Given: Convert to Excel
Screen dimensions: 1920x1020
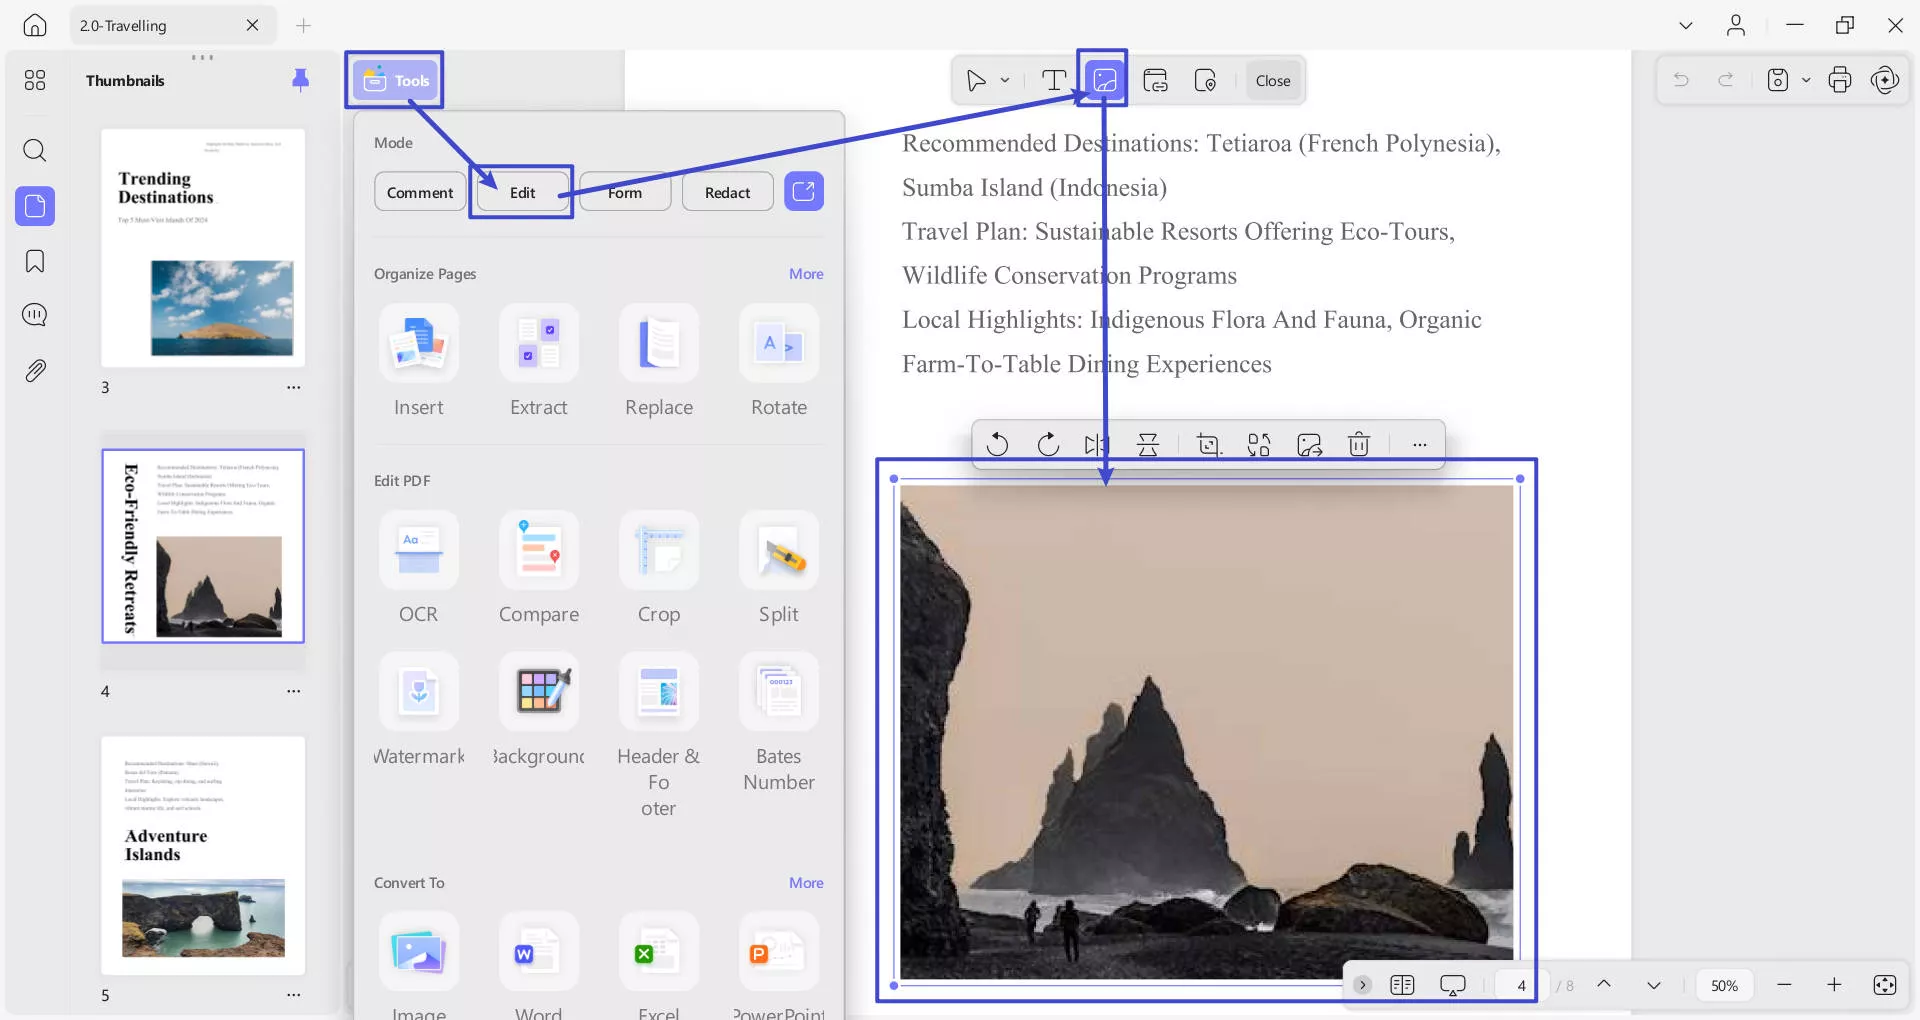Looking at the screenshot, I should pyautogui.click(x=659, y=966).
